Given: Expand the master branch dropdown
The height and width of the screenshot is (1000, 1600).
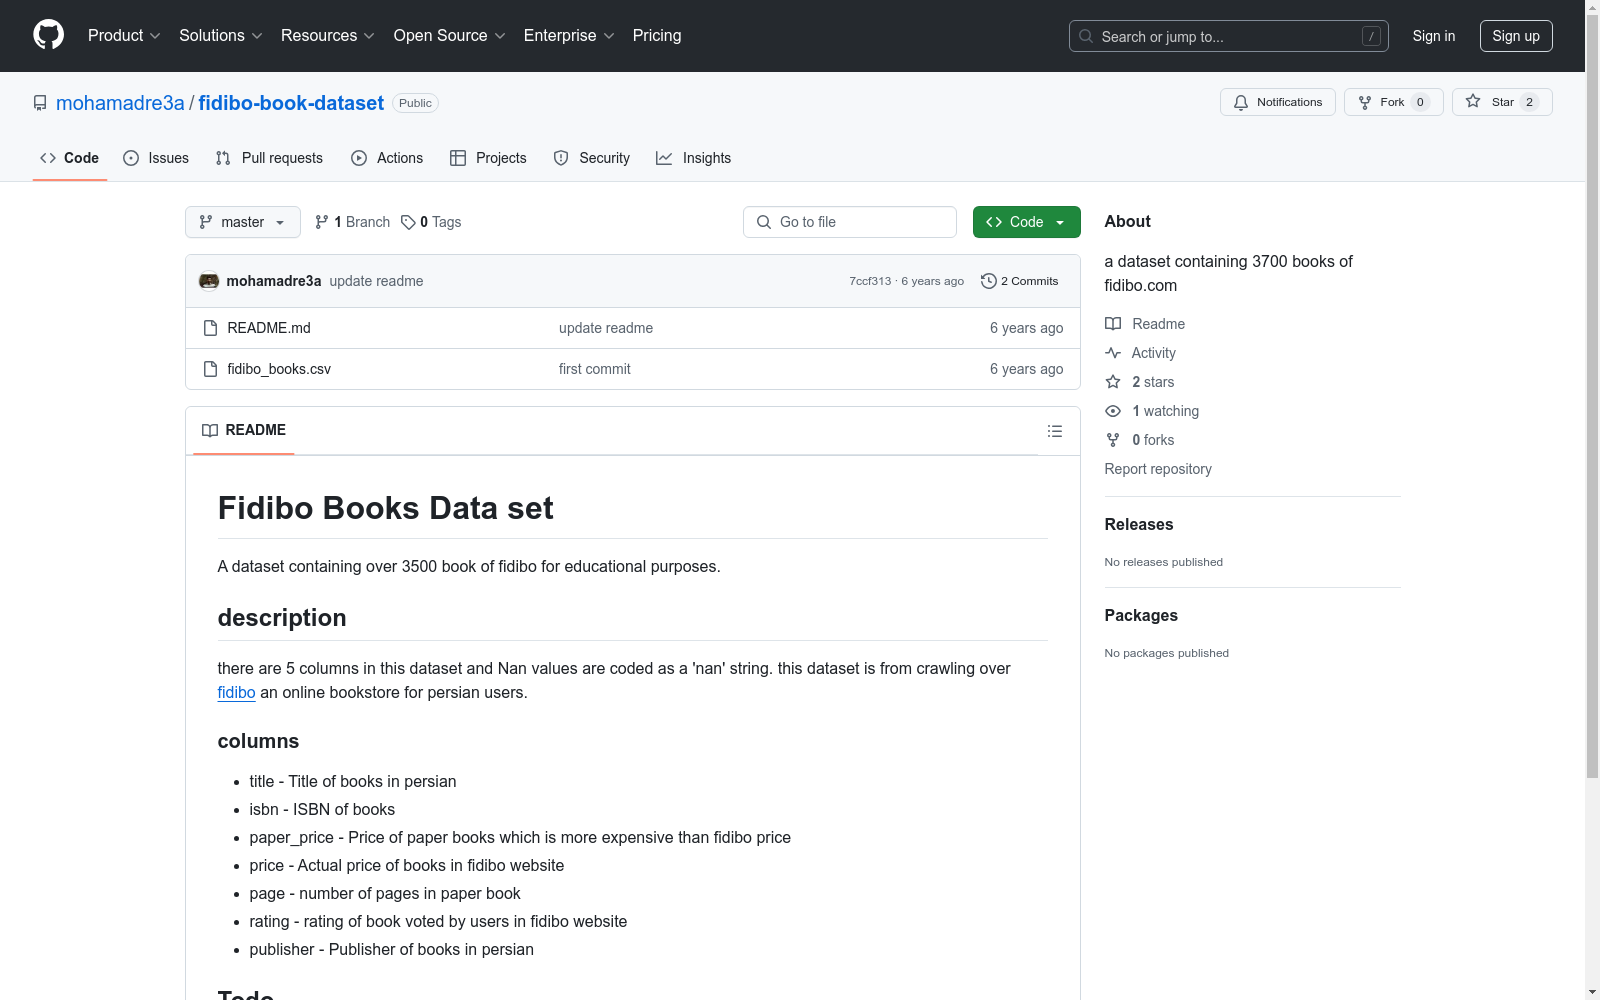Looking at the screenshot, I should pos(243,222).
